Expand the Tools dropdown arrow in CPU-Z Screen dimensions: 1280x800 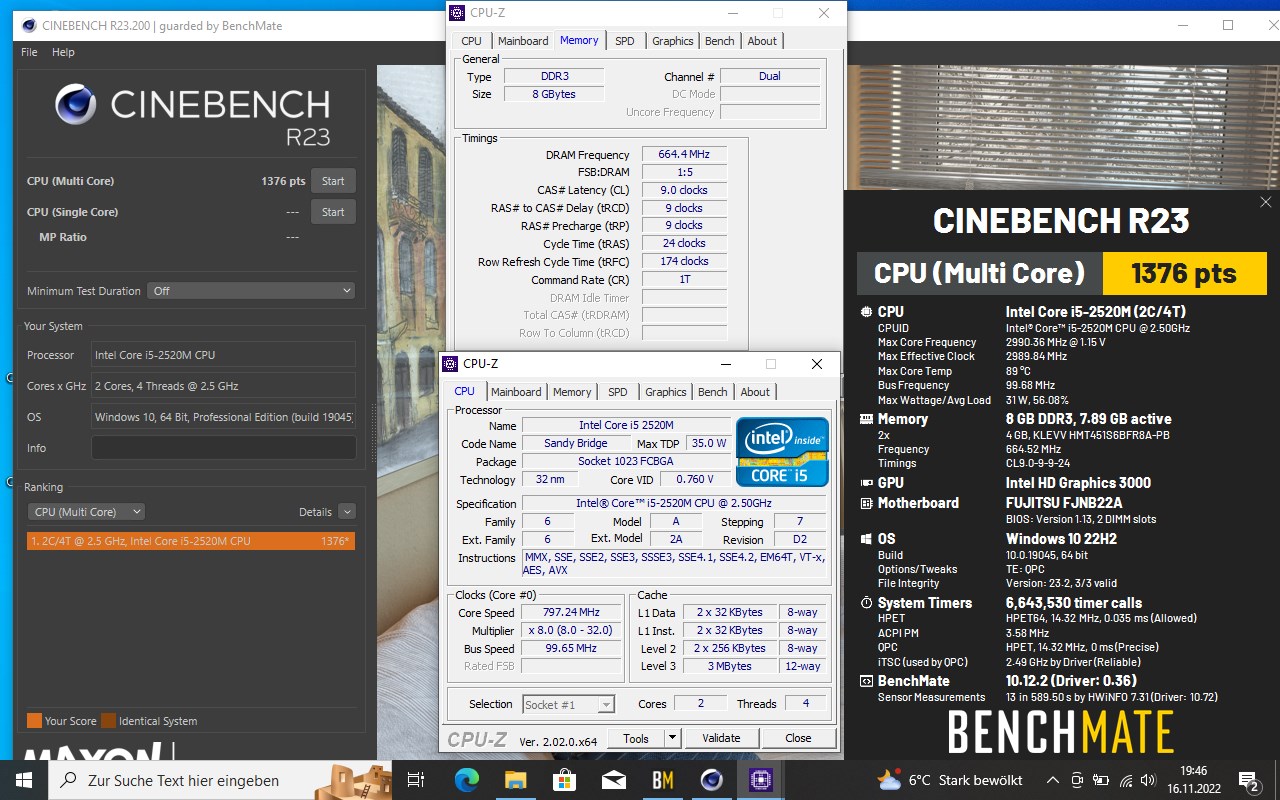(x=672, y=738)
